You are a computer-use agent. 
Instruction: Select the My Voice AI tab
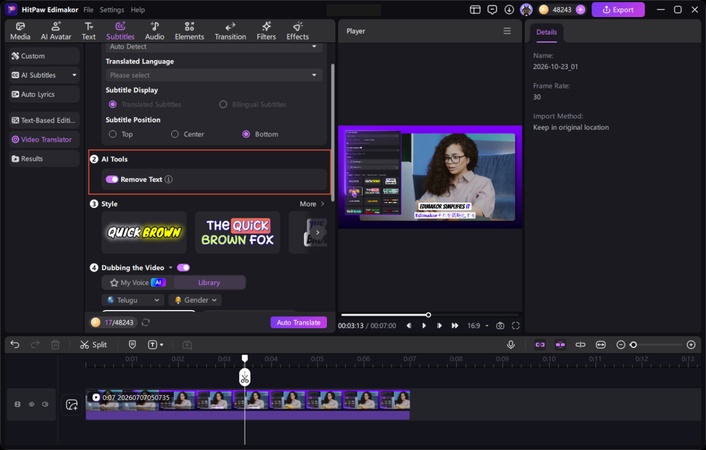point(138,282)
